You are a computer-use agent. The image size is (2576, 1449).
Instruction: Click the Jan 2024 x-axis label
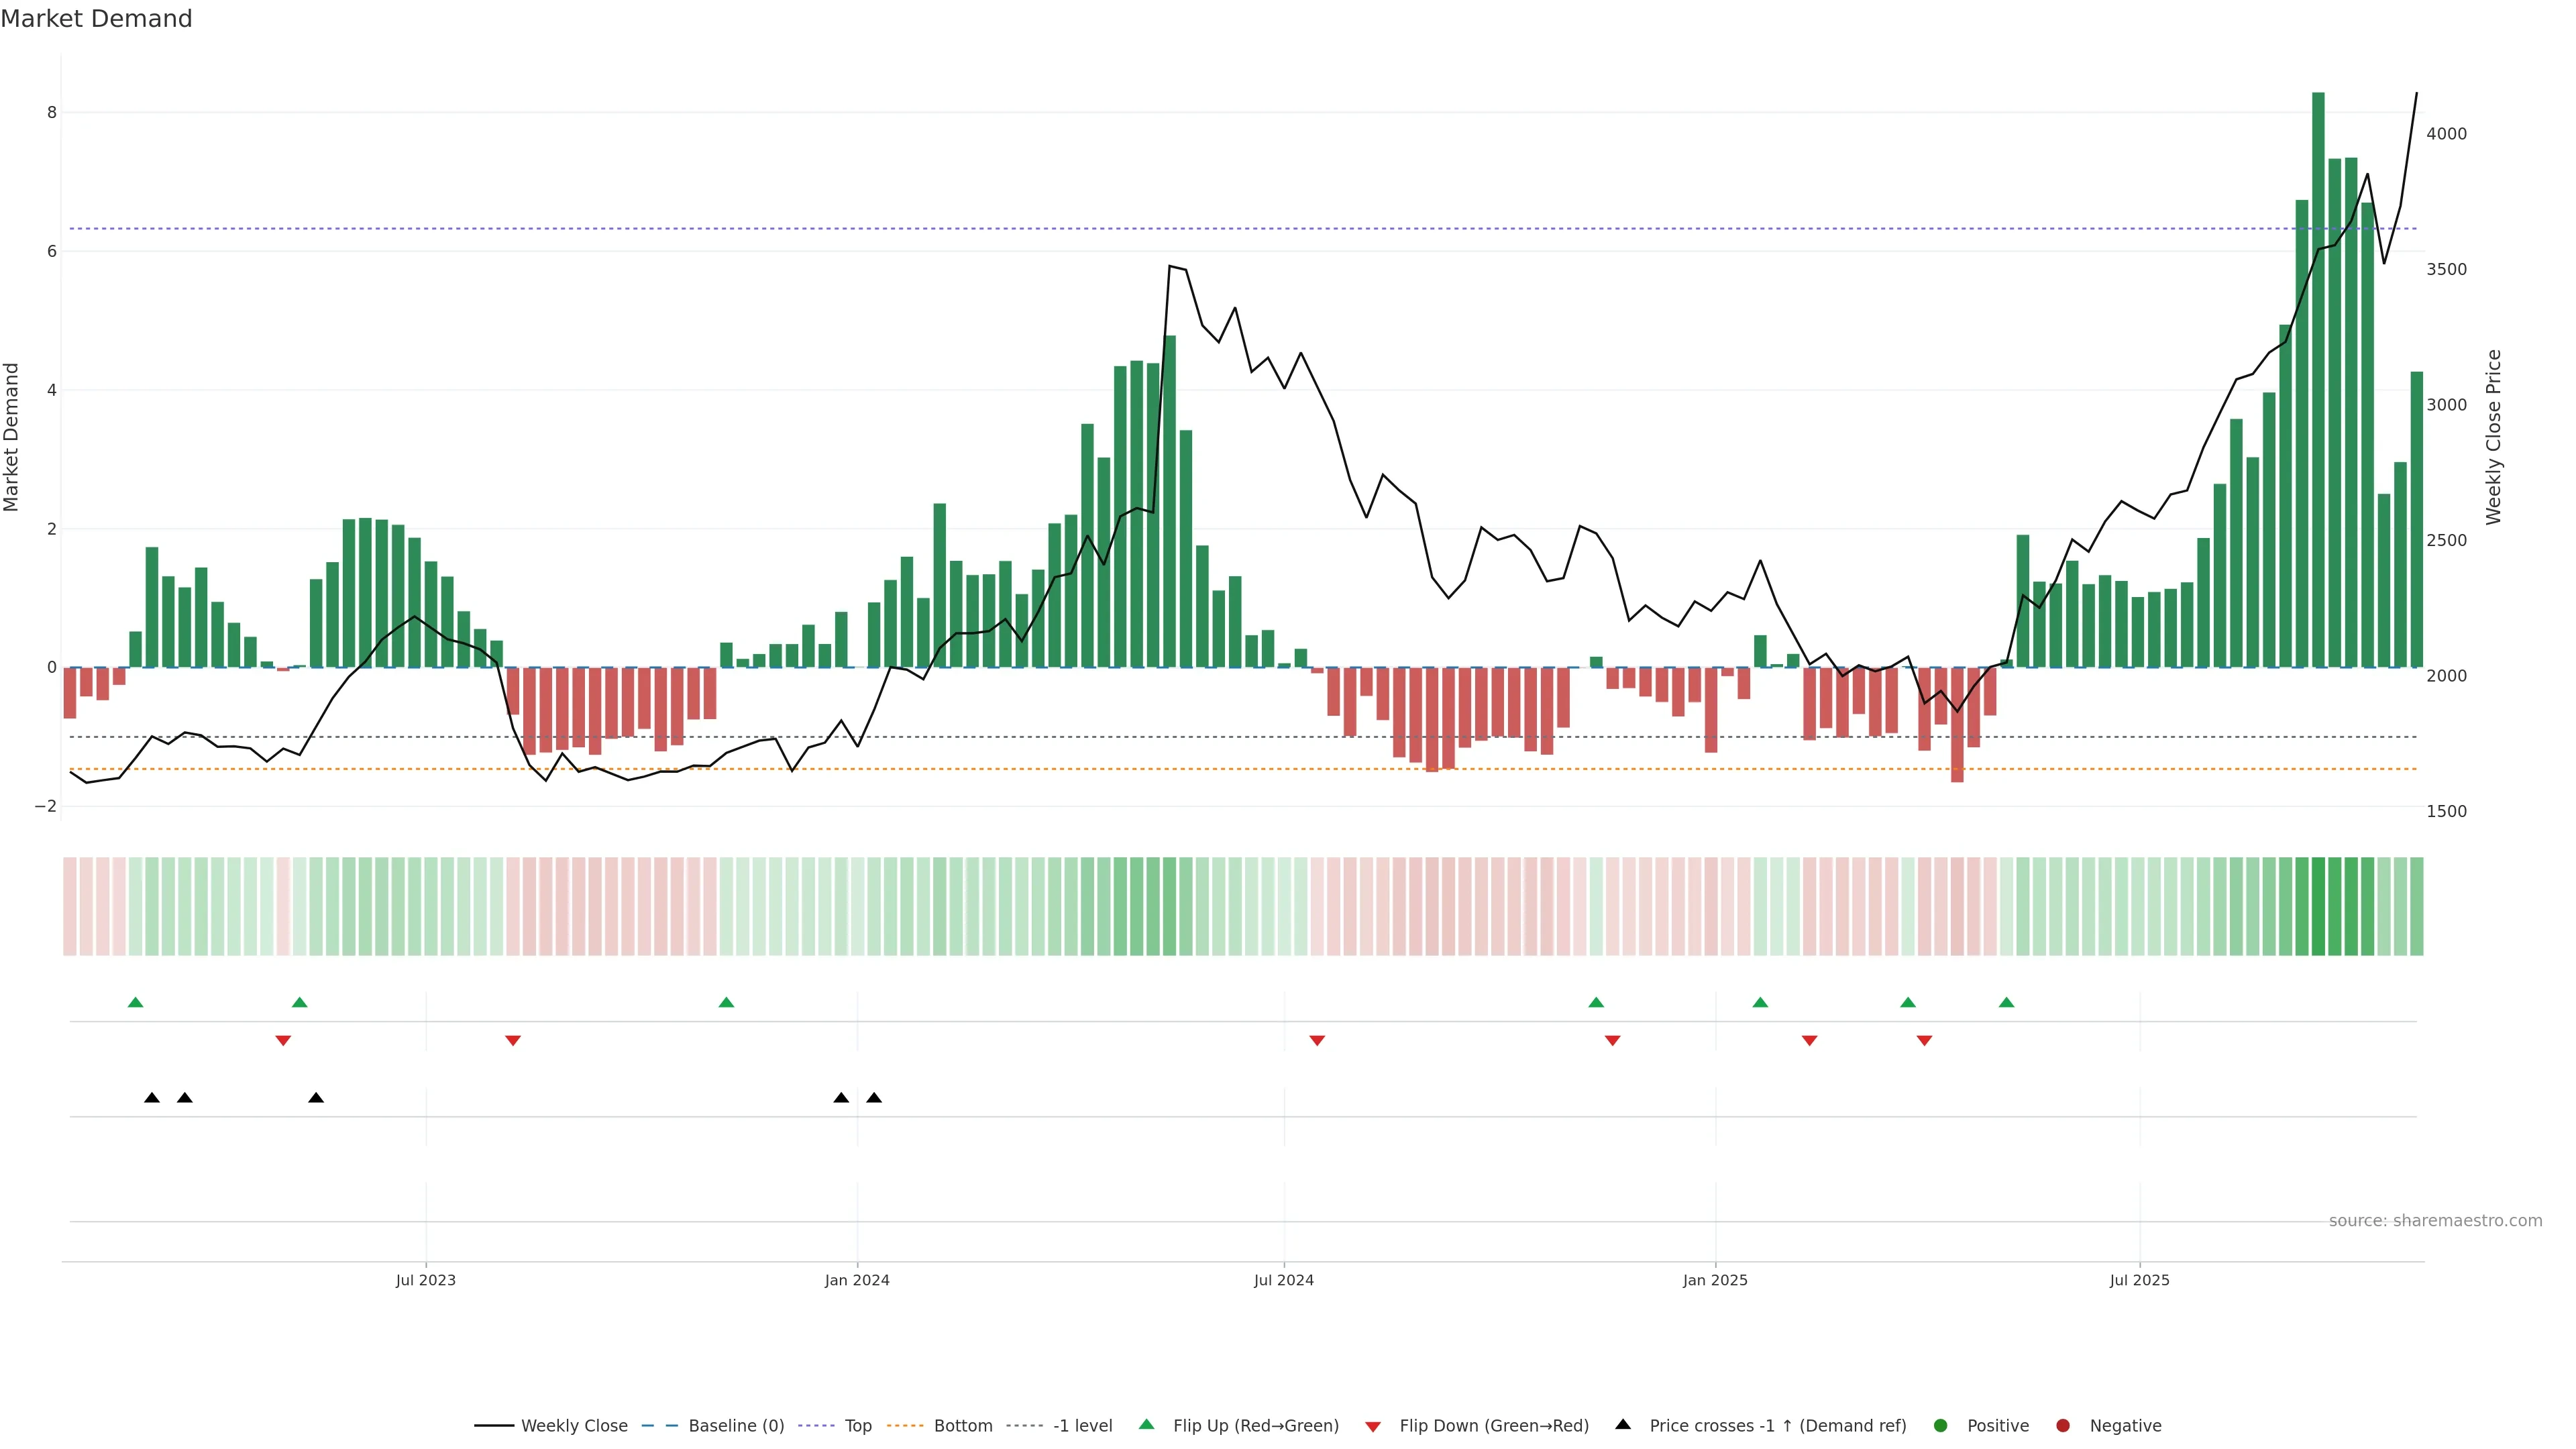click(857, 1280)
